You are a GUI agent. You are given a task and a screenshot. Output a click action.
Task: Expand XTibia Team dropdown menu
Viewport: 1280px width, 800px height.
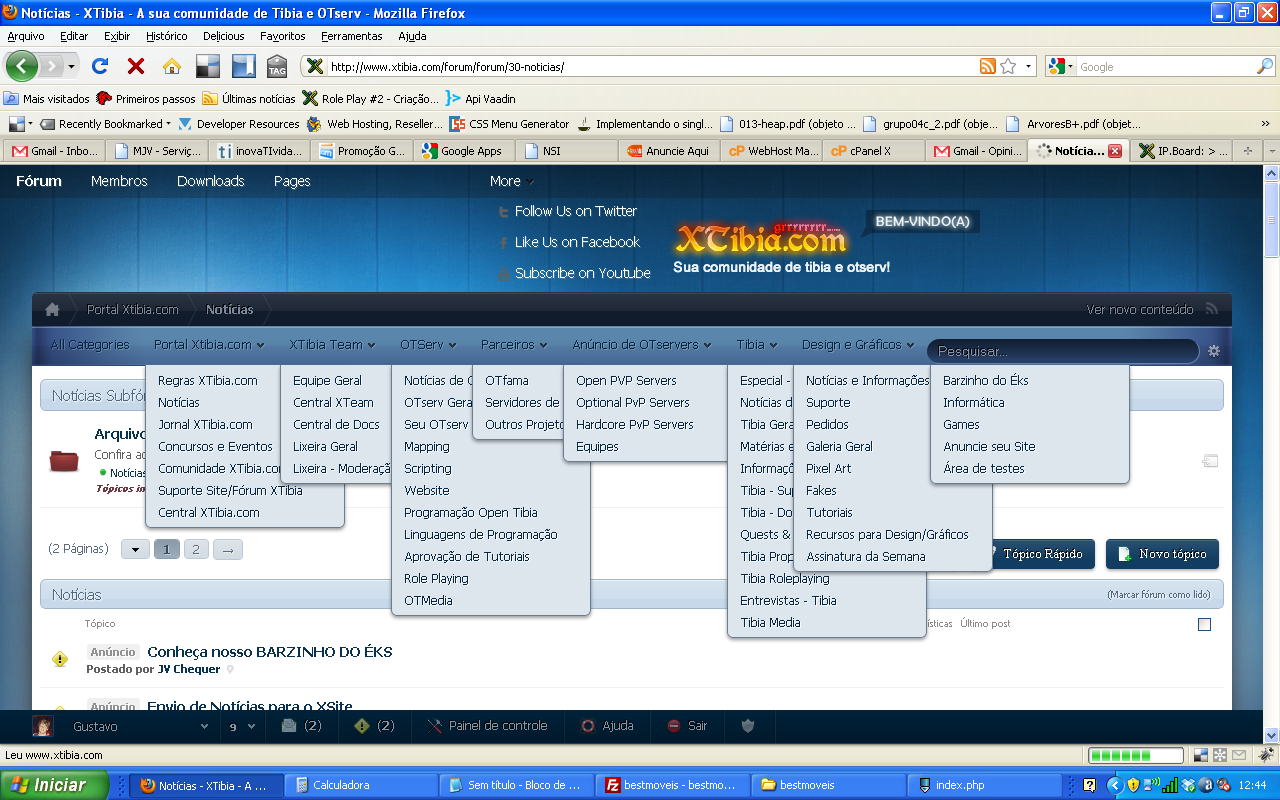click(332, 344)
